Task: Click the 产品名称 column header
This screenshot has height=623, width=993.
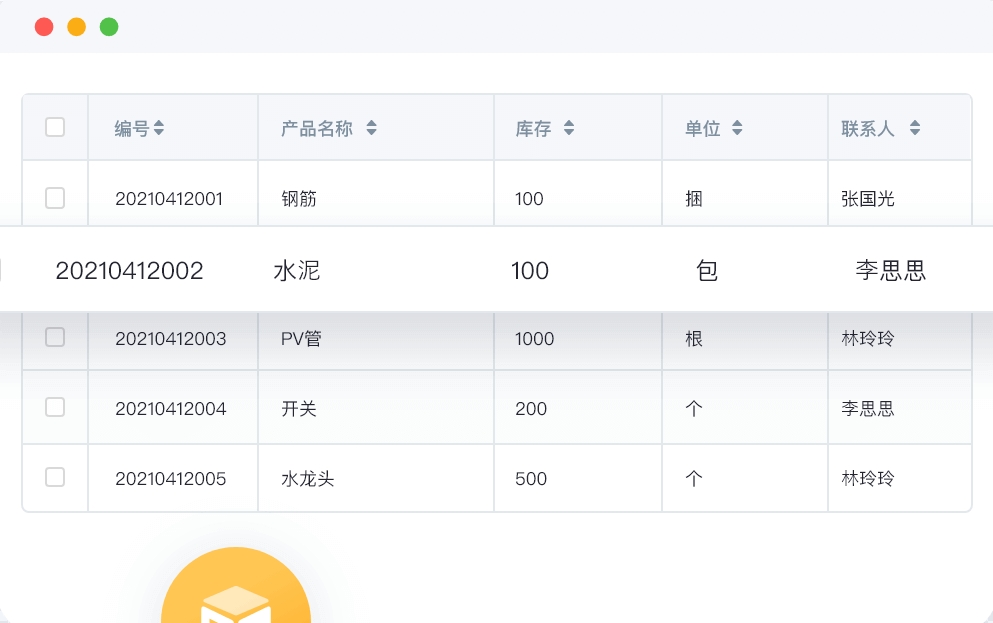Action: [x=317, y=129]
